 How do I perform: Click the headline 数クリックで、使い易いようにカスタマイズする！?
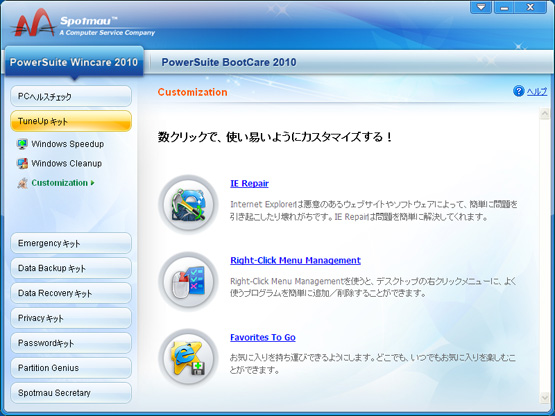275,137
